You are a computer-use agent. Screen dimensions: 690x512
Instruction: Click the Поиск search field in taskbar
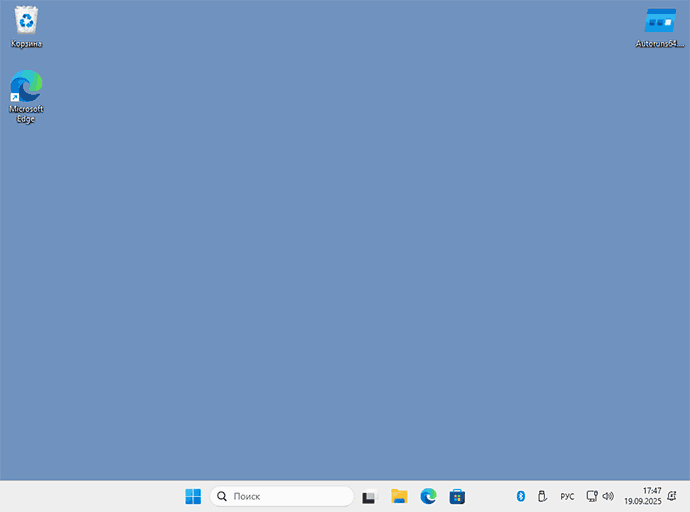pyautogui.click(x=290, y=496)
